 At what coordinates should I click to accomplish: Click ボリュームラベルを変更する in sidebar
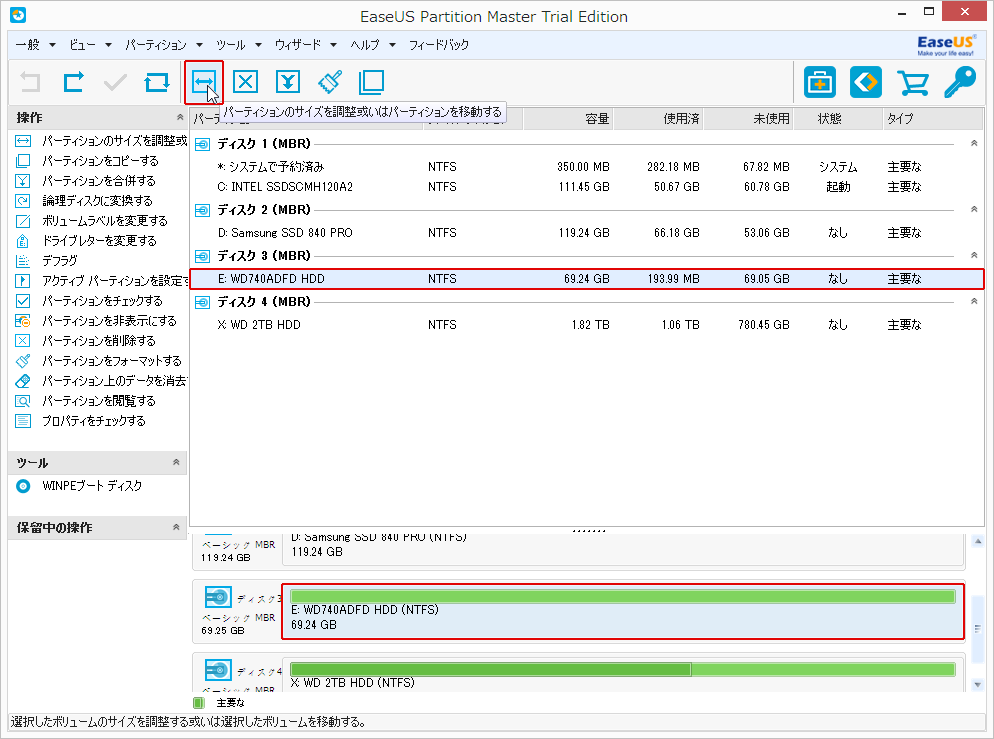[x=105, y=221]
